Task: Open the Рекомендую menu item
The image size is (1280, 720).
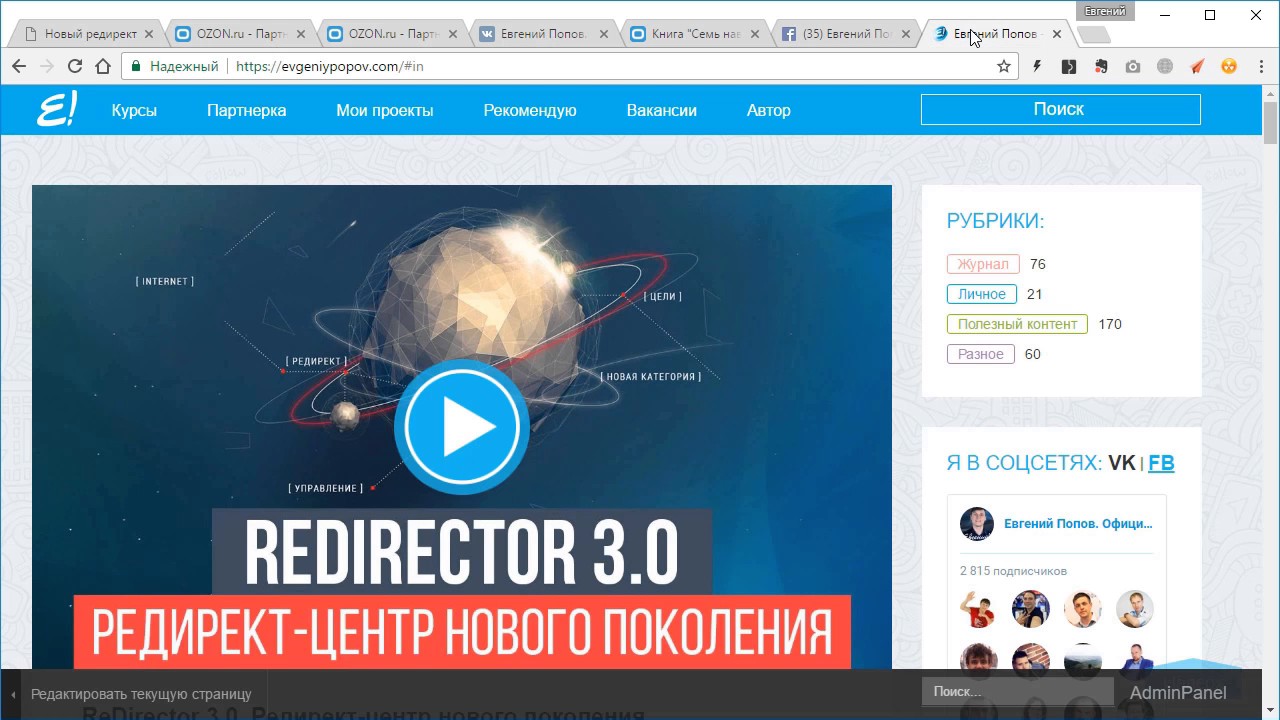Action: [x=530, y=111]
